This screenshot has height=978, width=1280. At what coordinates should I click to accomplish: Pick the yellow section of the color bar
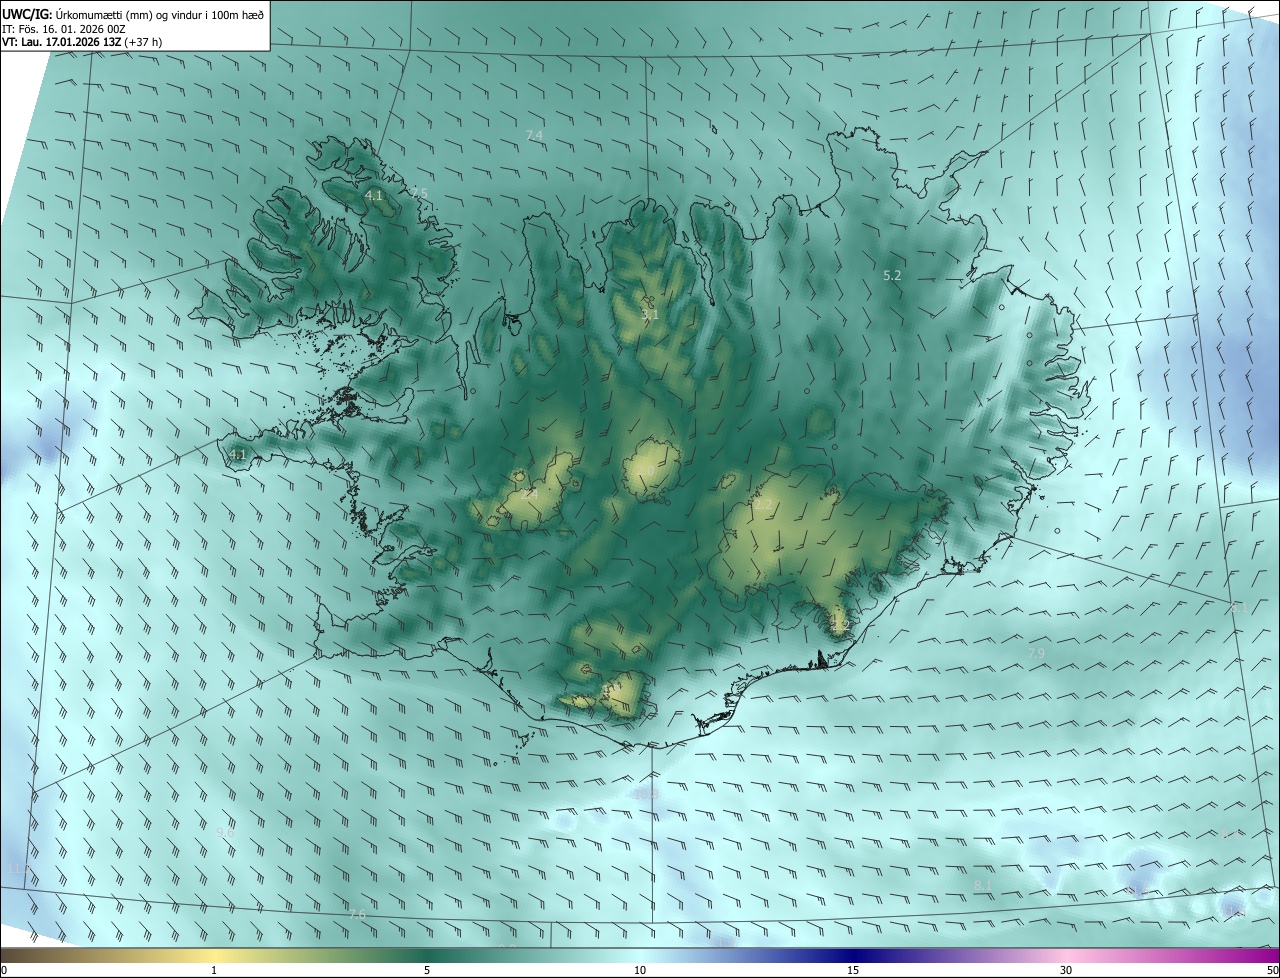pos(214,955)
